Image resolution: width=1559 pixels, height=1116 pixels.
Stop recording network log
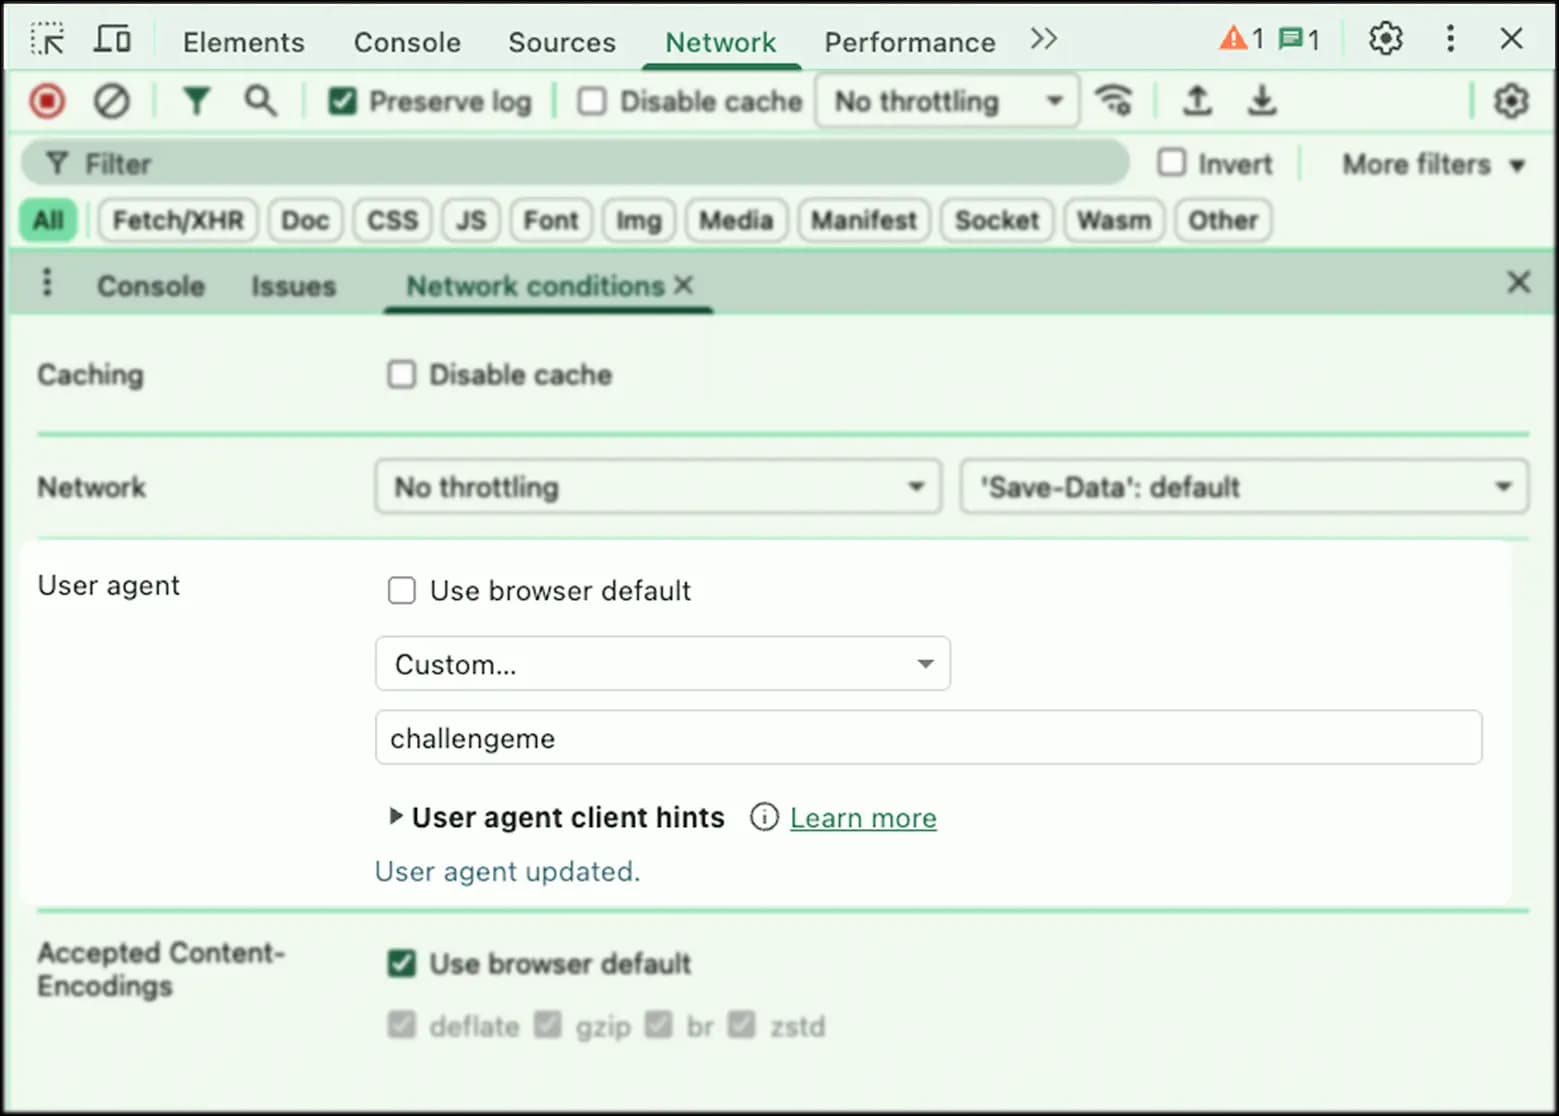[x=47, y=101]
